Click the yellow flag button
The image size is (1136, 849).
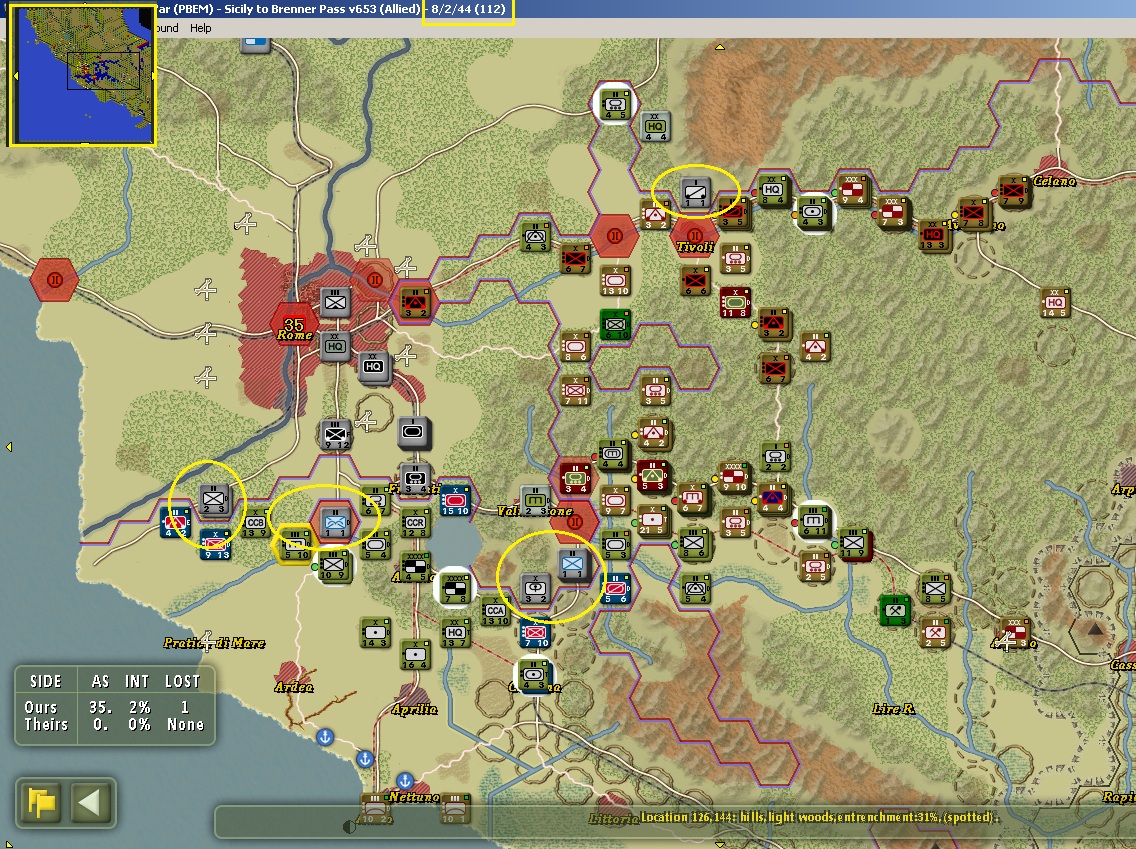click(x=41, y=803)
